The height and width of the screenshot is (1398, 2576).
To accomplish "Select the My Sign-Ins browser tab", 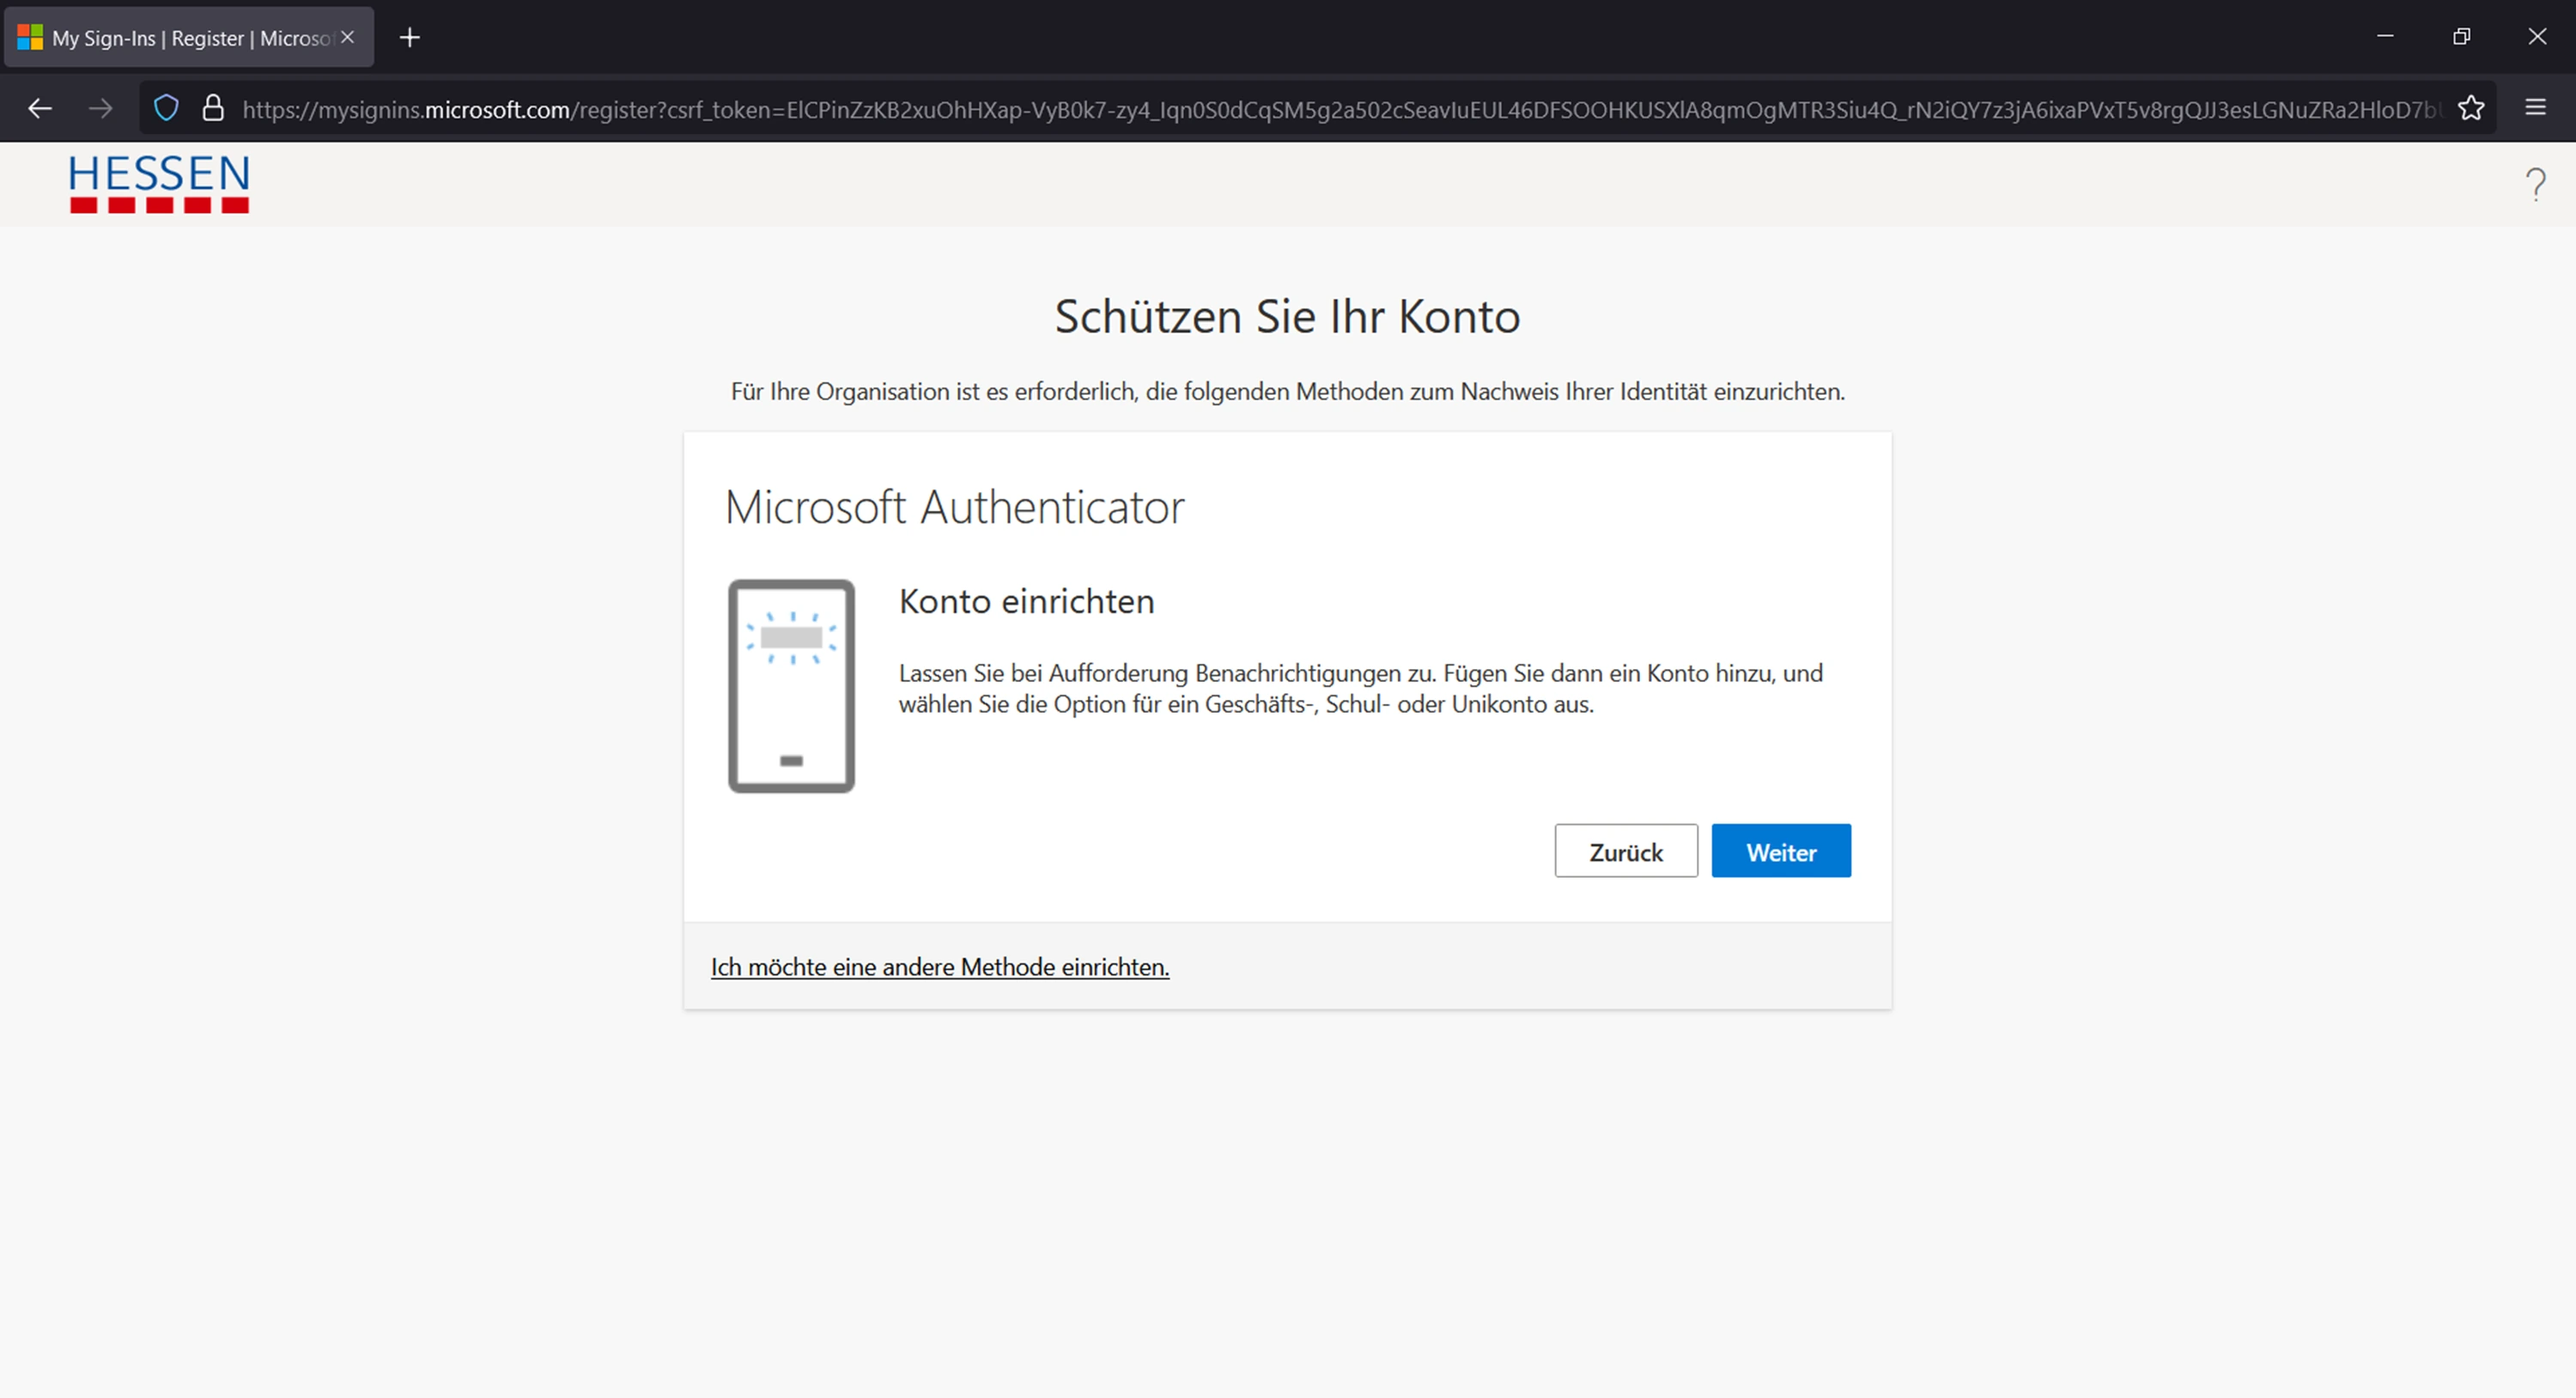I will pyautogui.click(x=189, y=38).
